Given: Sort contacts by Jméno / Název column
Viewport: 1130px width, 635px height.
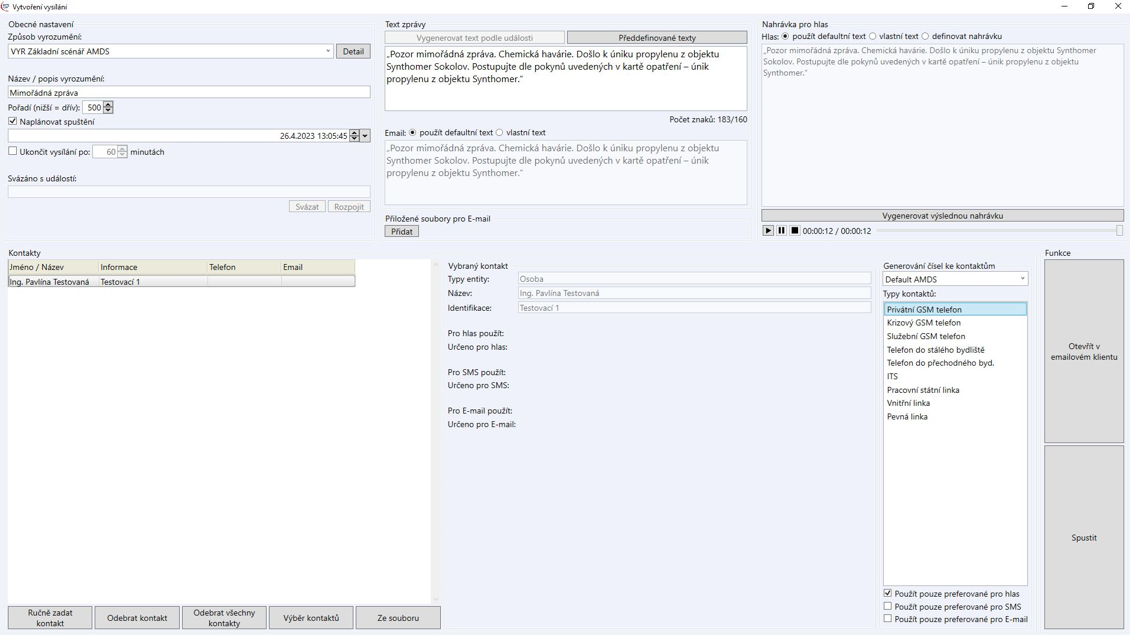Looking at the screenshot, I should 52,267.
